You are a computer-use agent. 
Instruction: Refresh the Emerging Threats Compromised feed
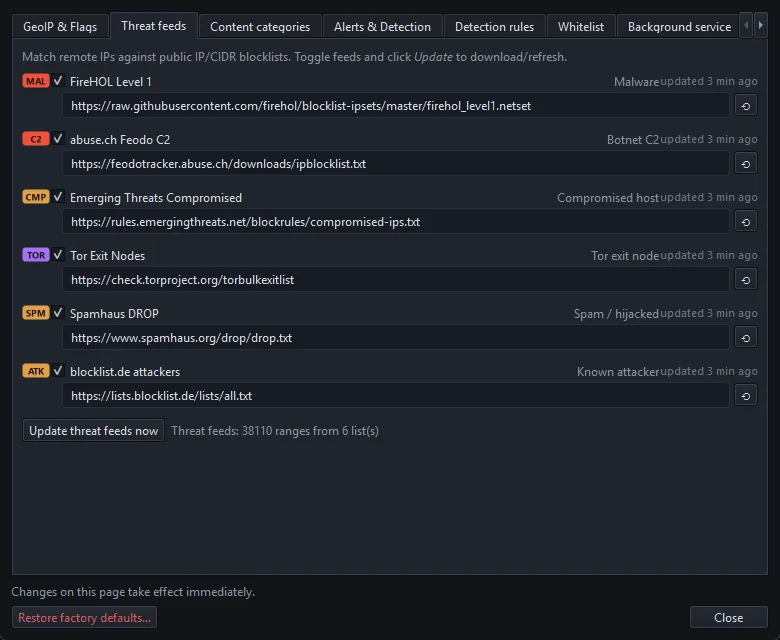pos(745,222)
